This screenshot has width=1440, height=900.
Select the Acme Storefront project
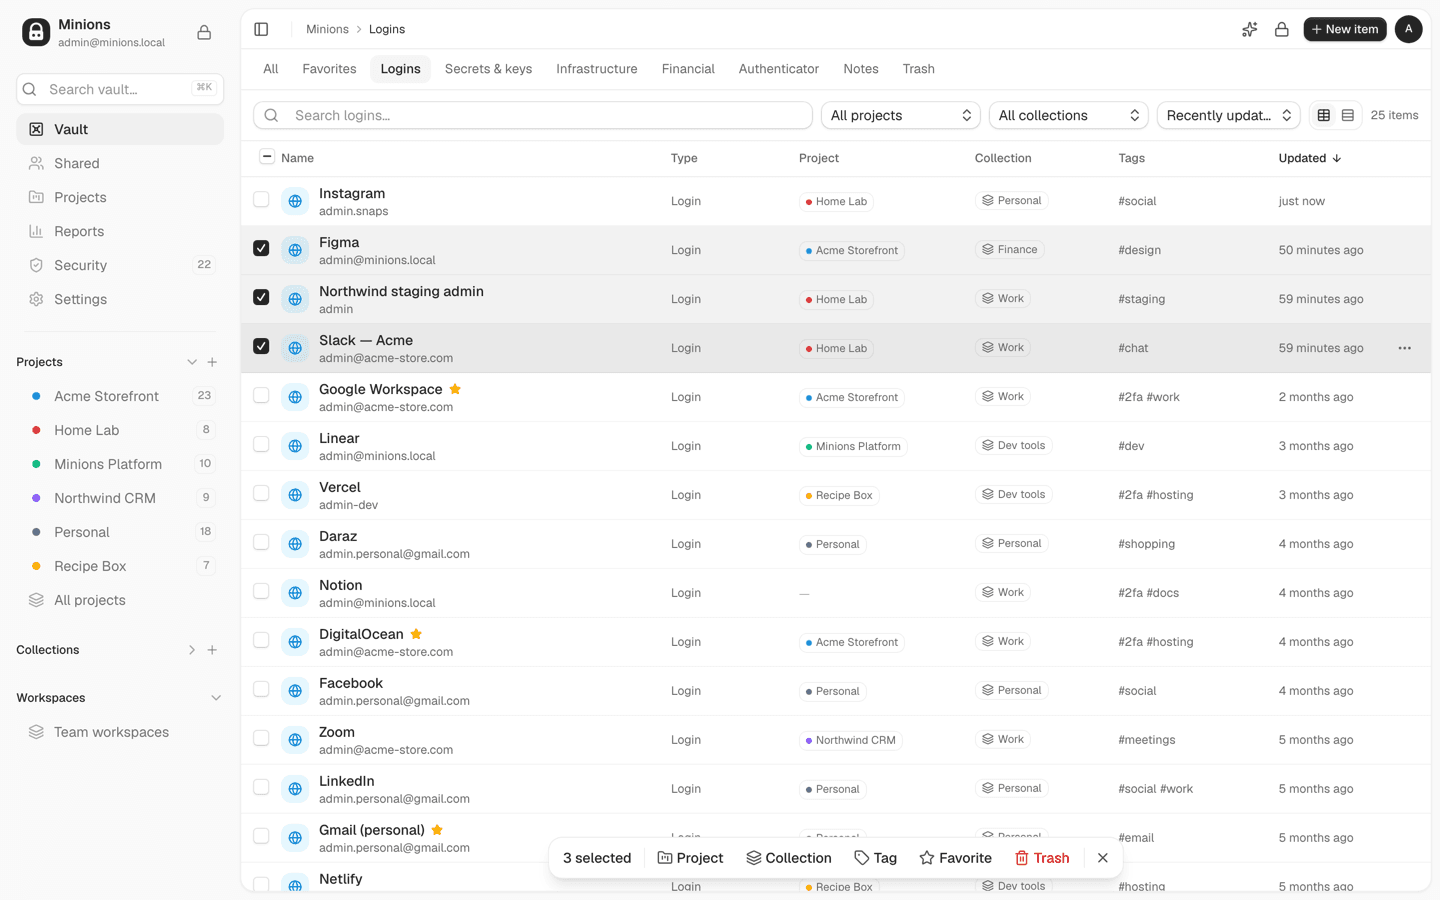click(120, 396)
